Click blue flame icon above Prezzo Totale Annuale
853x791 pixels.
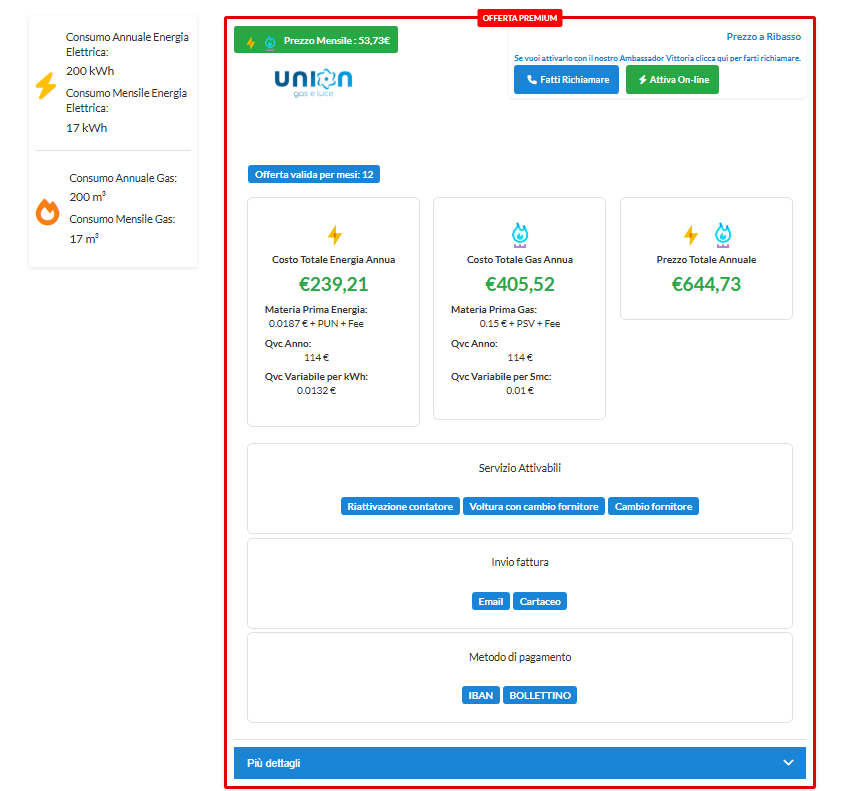pos(723,234)
